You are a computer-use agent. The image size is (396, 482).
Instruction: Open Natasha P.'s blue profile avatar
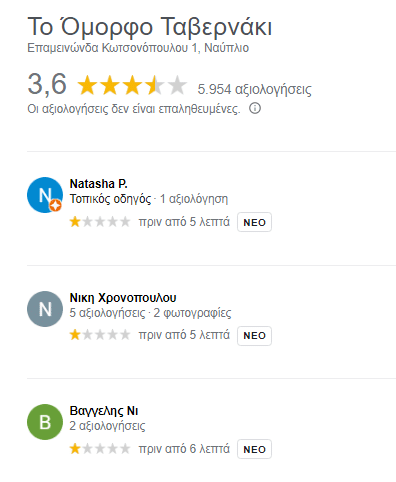coord(45,195)
